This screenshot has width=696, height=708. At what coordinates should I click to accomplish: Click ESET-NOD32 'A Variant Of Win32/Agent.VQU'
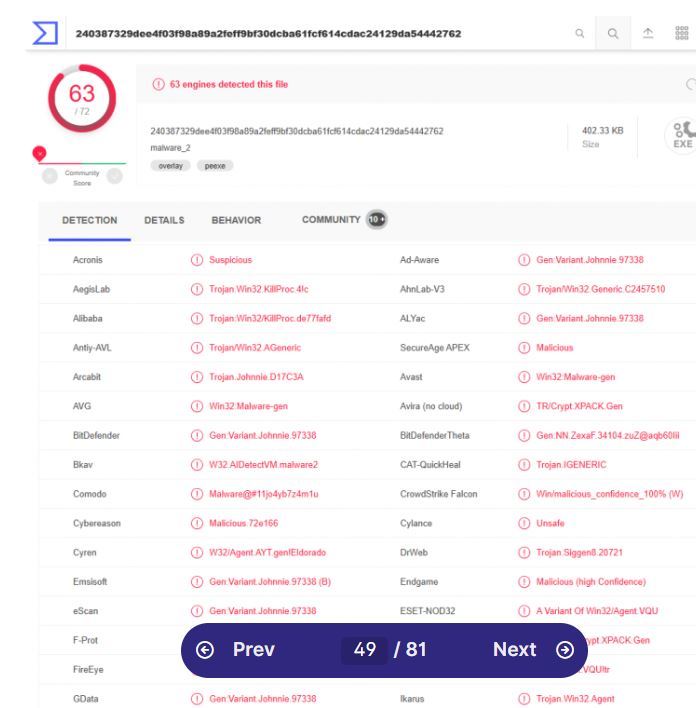597,611
